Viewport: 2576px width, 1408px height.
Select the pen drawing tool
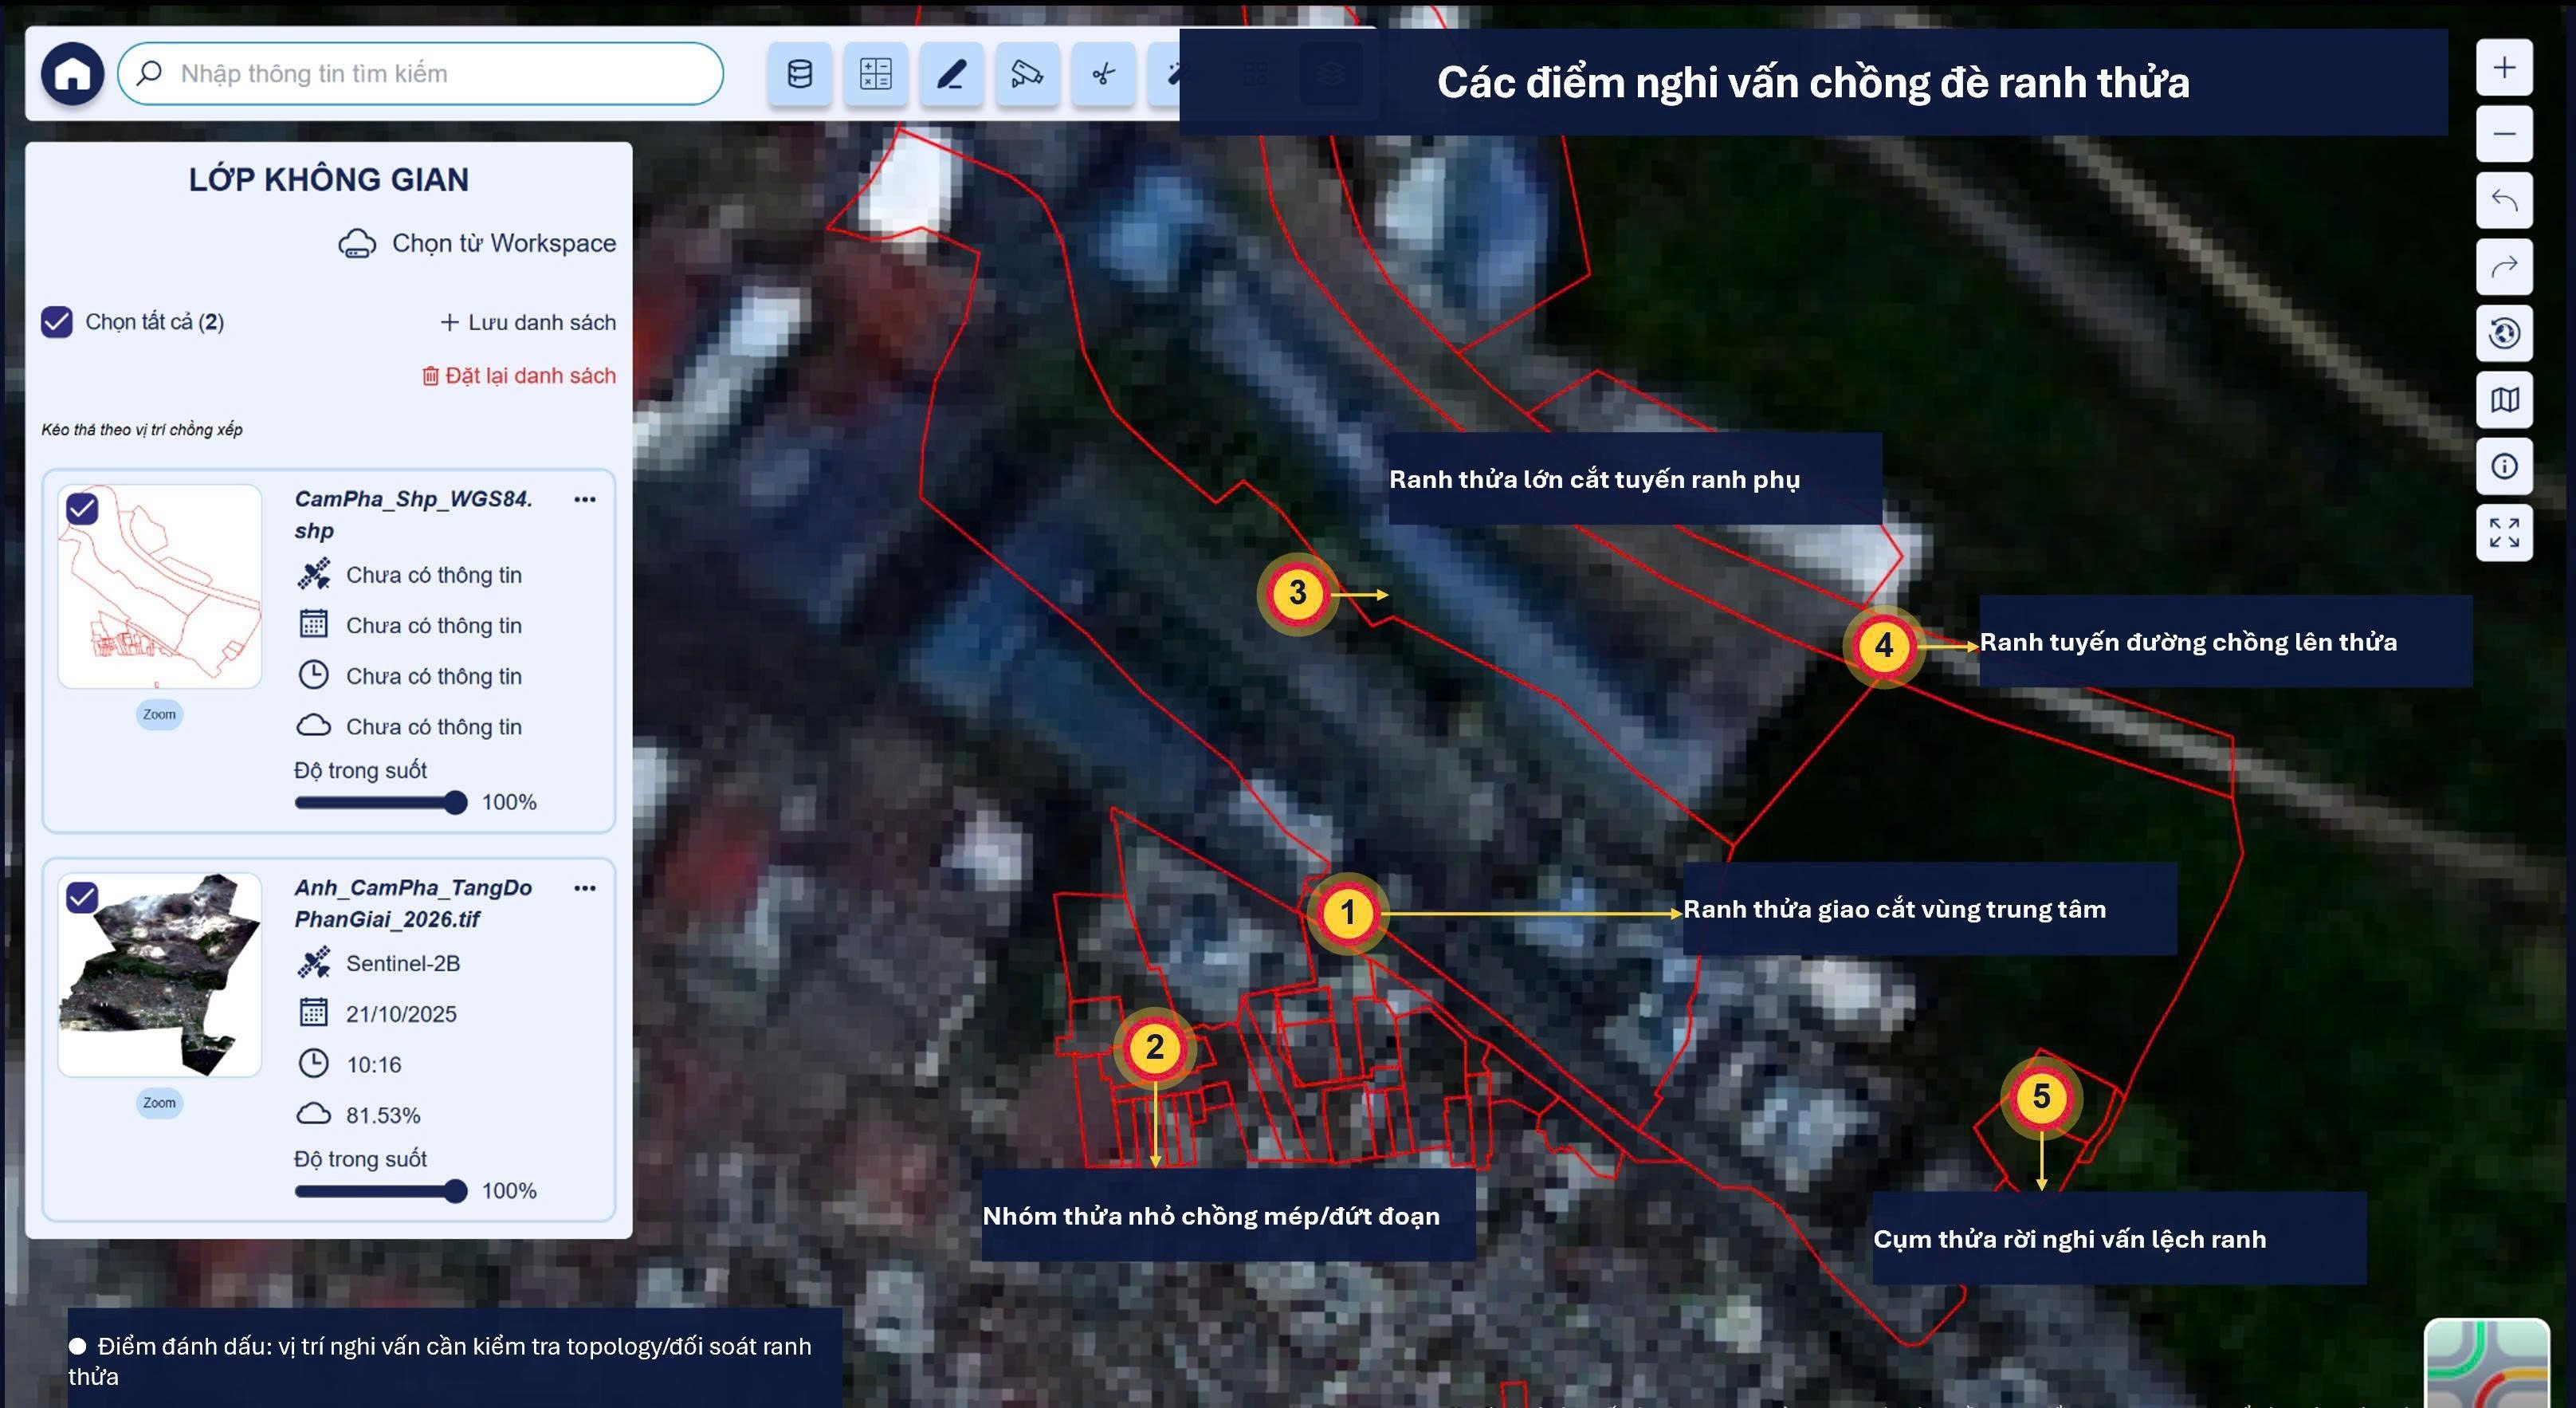tap(951, 73)
